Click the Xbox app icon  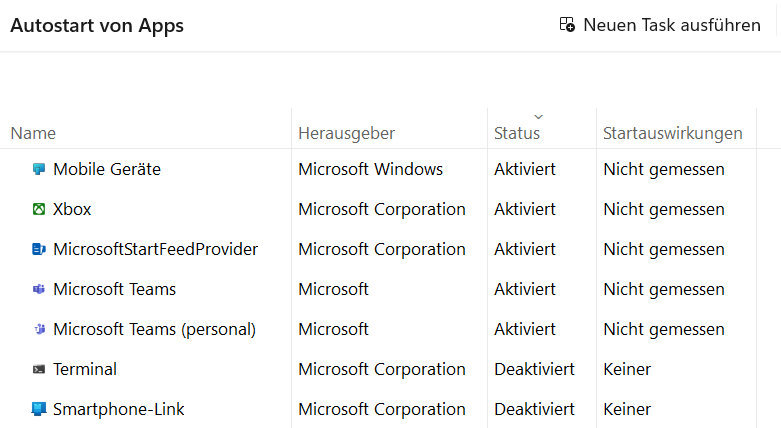pos(39,209)
